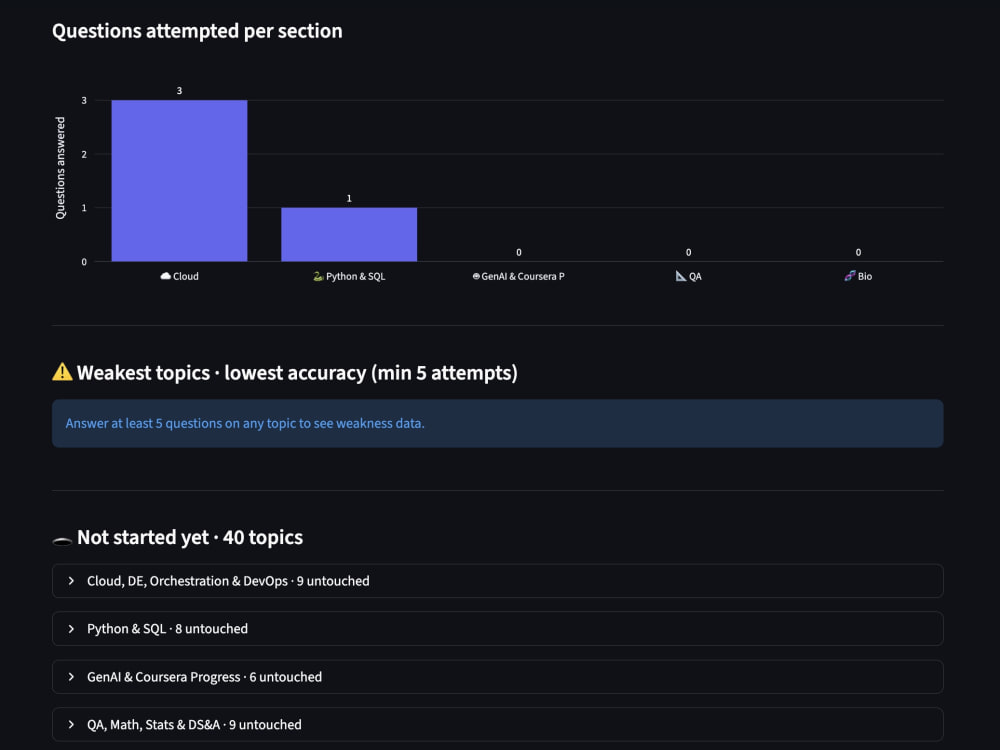Screen dimensions: 1000x750
Task: Open QA, Math, Stats & DS&A expander
Action: (497, 724)
